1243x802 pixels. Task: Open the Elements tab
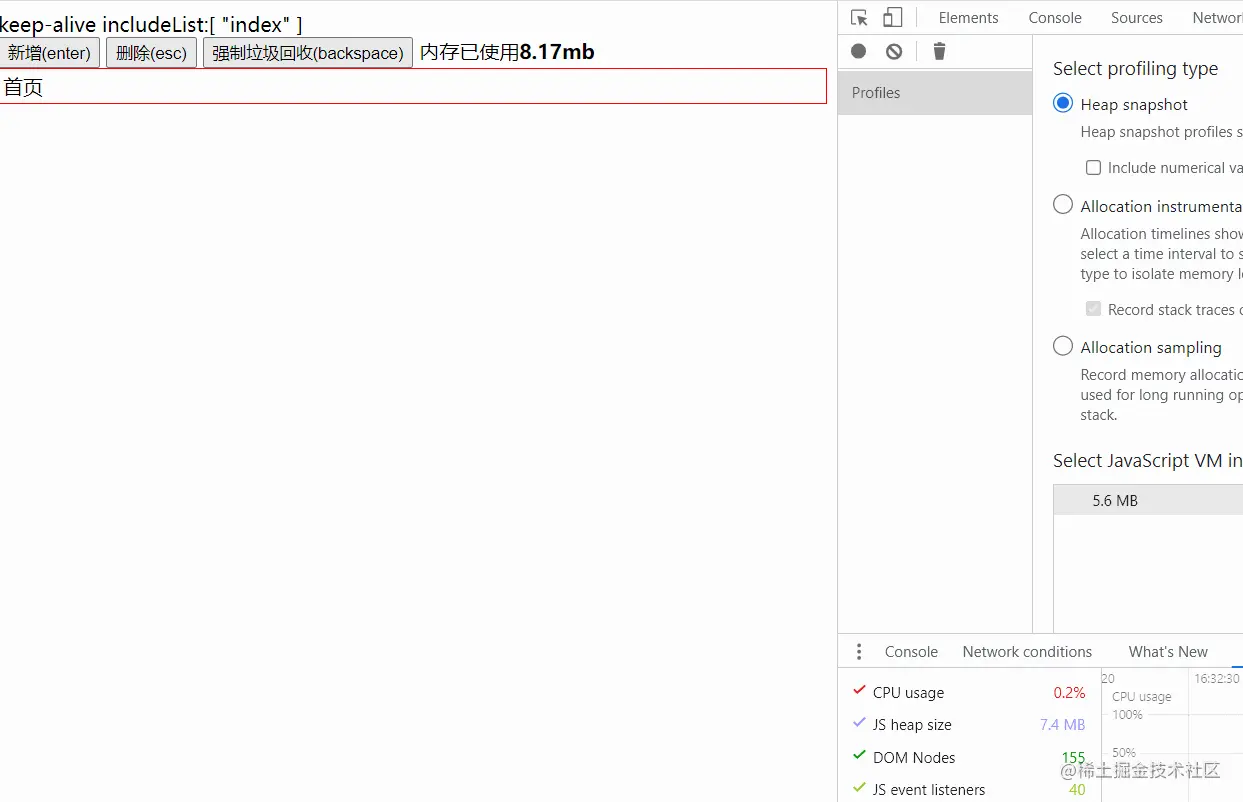(968, 18)
